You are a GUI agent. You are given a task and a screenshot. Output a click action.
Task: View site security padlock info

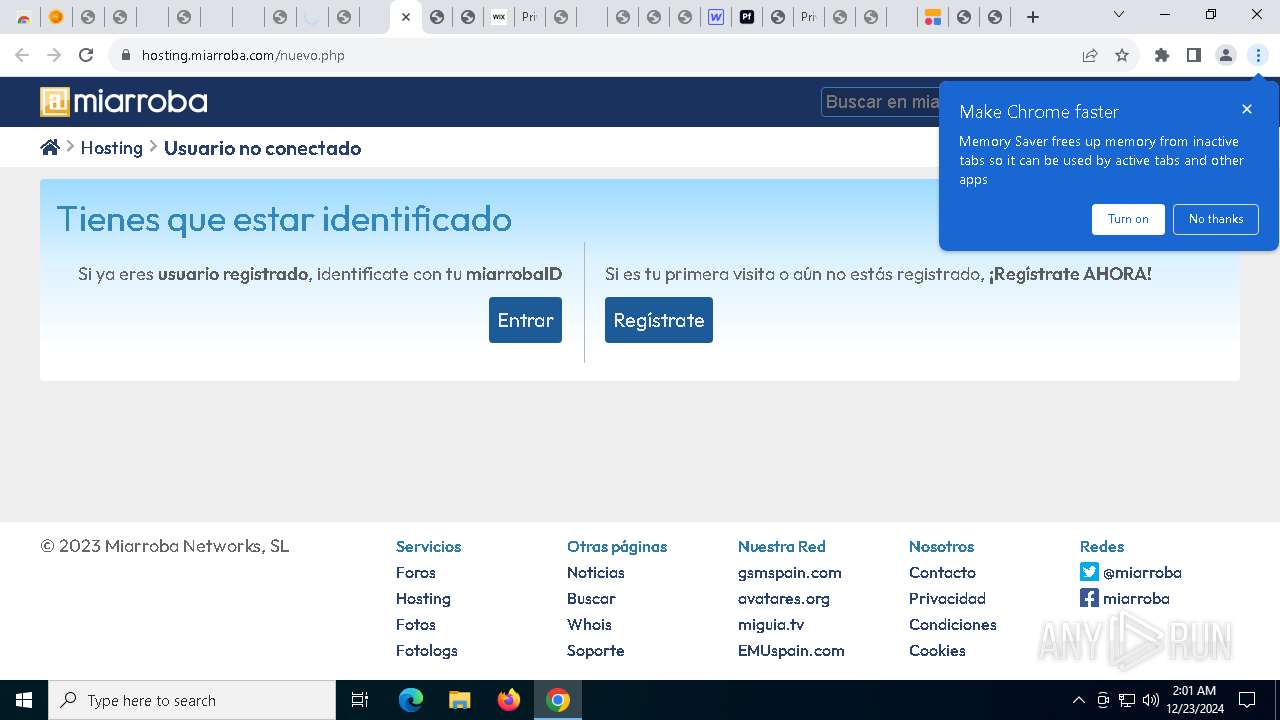pos(126,55)
